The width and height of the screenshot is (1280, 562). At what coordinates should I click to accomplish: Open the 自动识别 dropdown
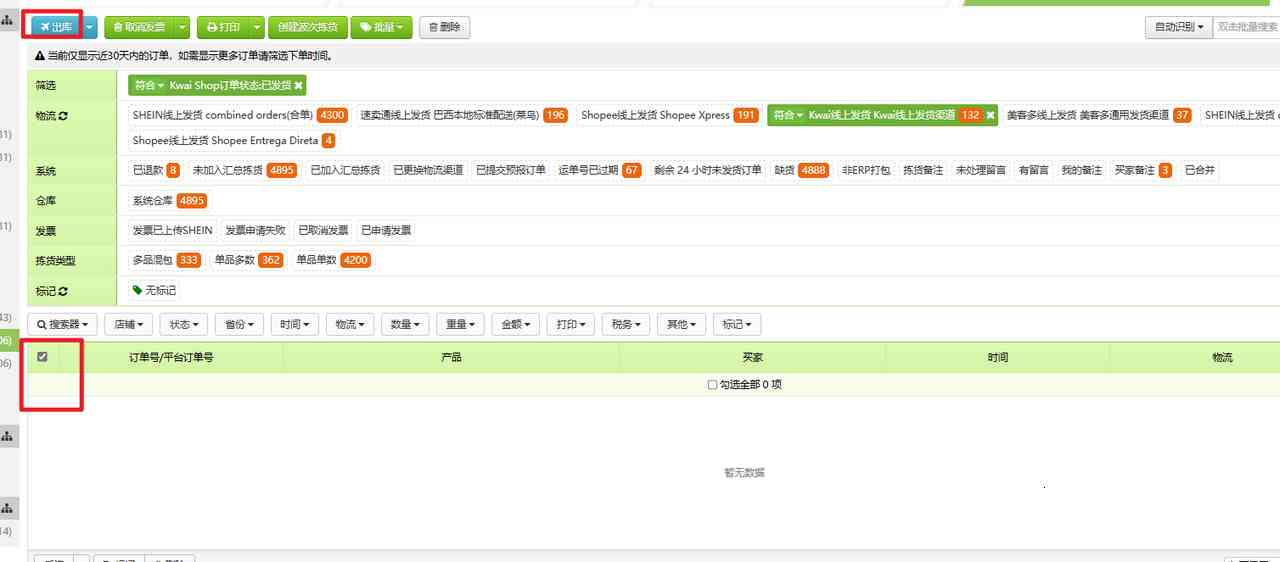(x=1178, y=27)
